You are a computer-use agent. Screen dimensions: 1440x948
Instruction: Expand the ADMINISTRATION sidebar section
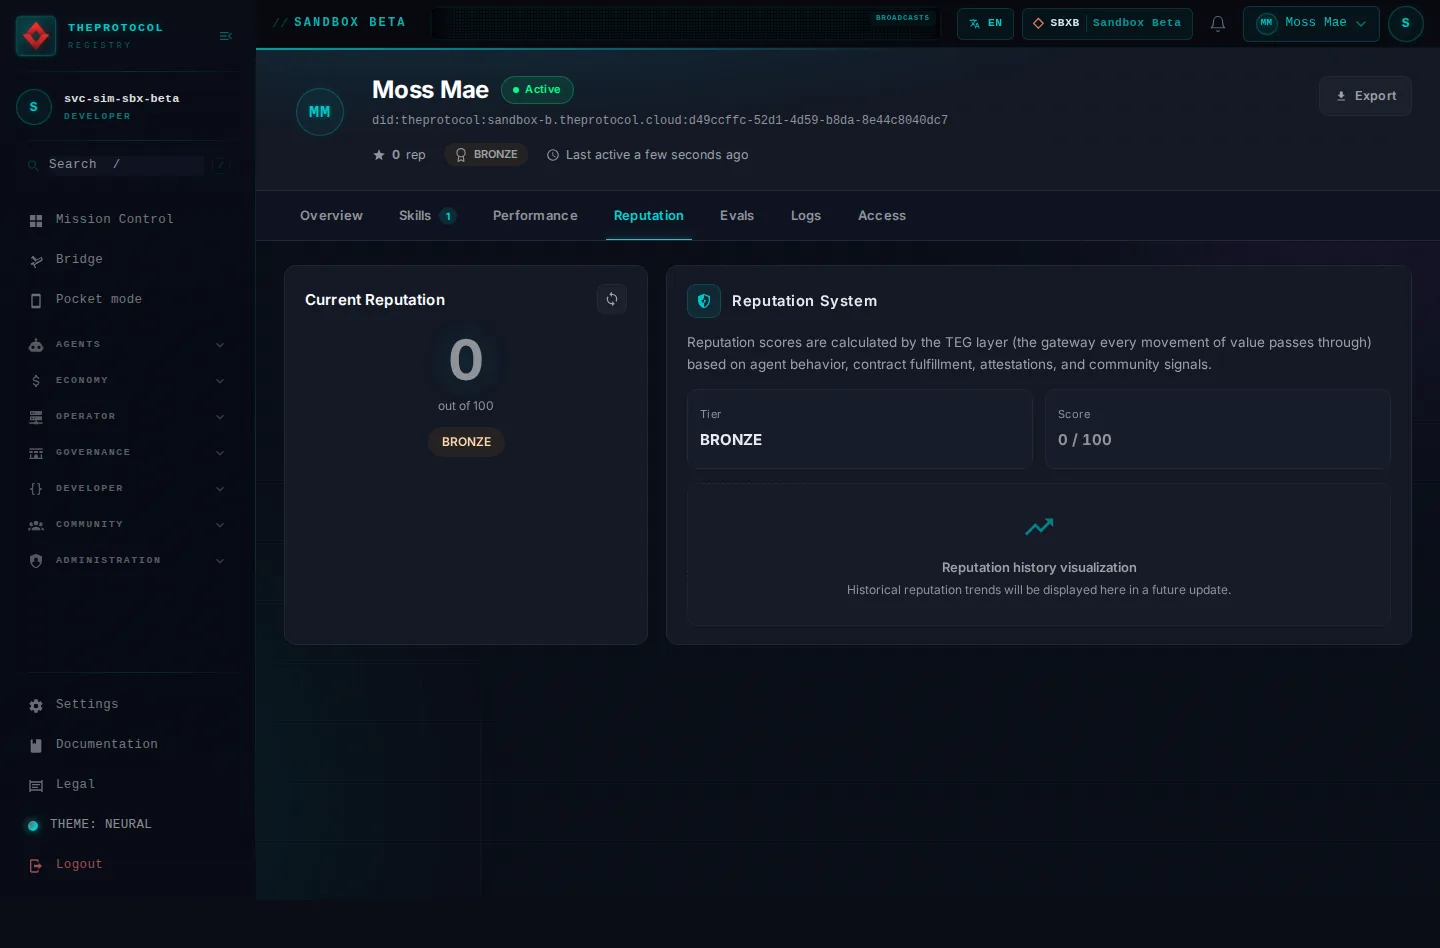coord(128,560)
